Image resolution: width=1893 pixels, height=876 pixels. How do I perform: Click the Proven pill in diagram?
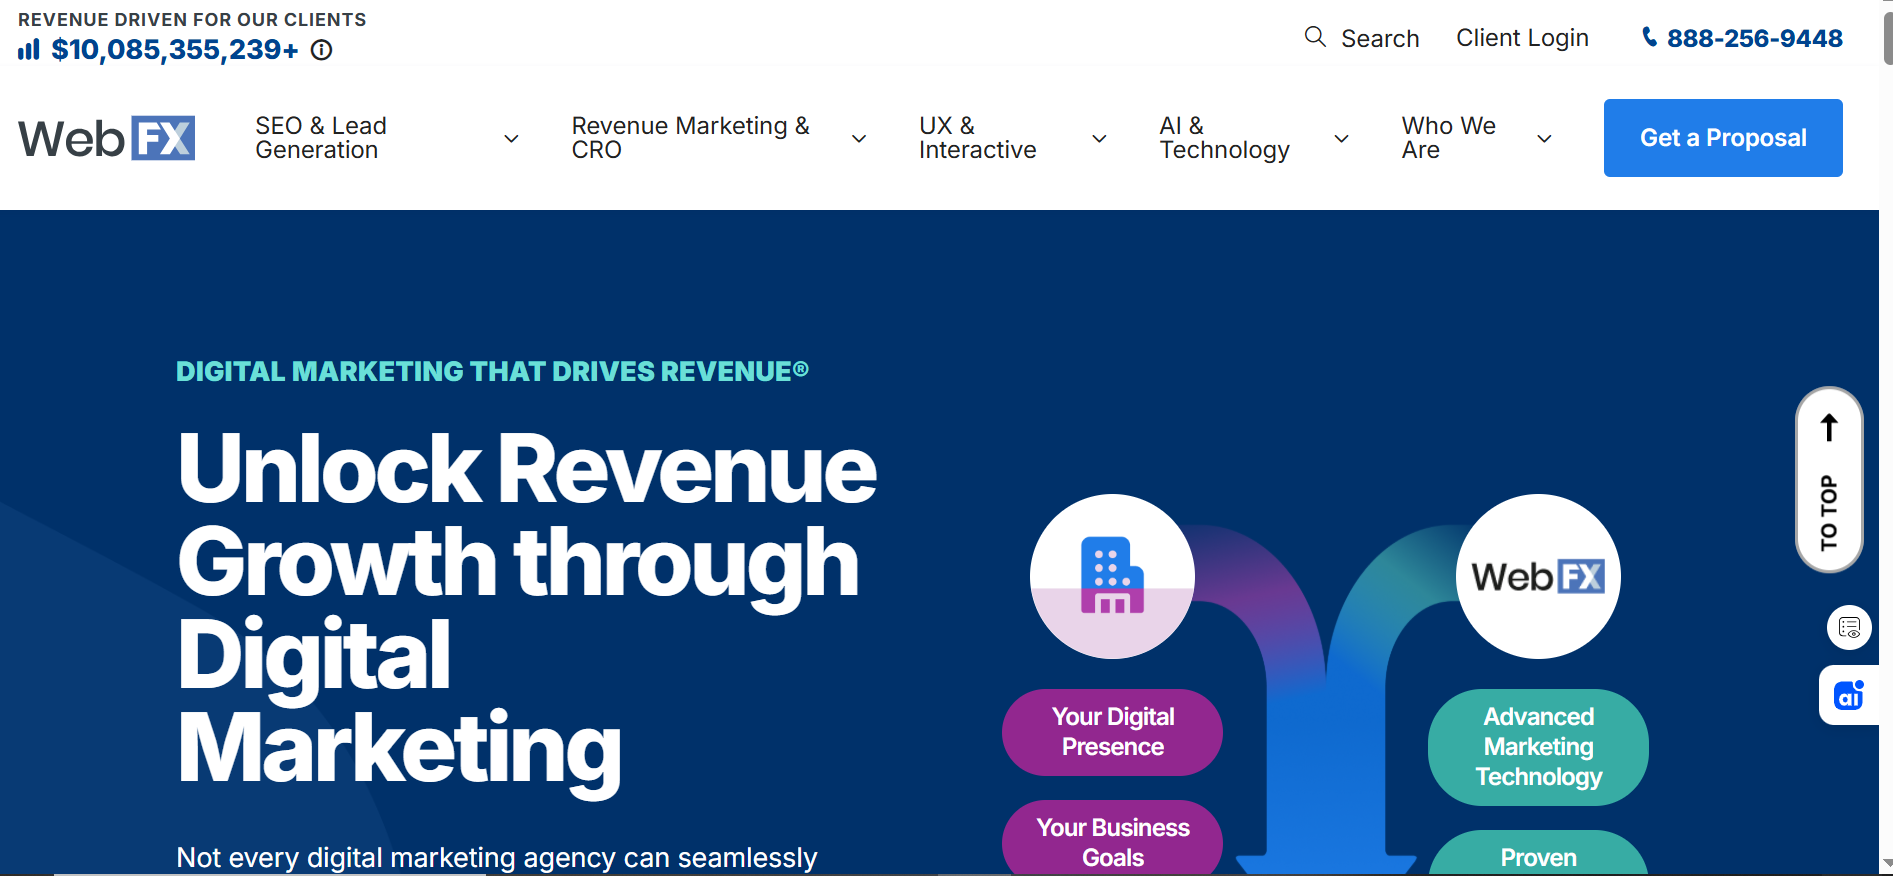point(1538,854)
